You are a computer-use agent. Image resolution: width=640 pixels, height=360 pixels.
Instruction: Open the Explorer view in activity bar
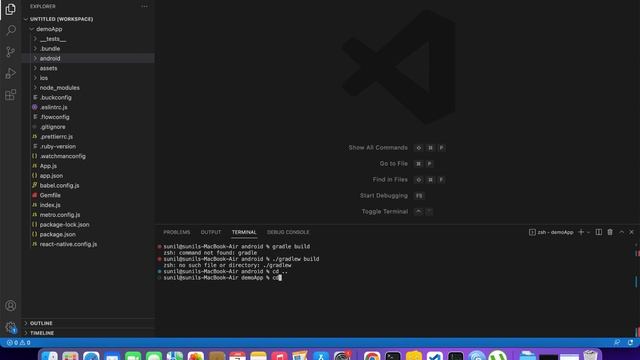[x=11, y=9]
